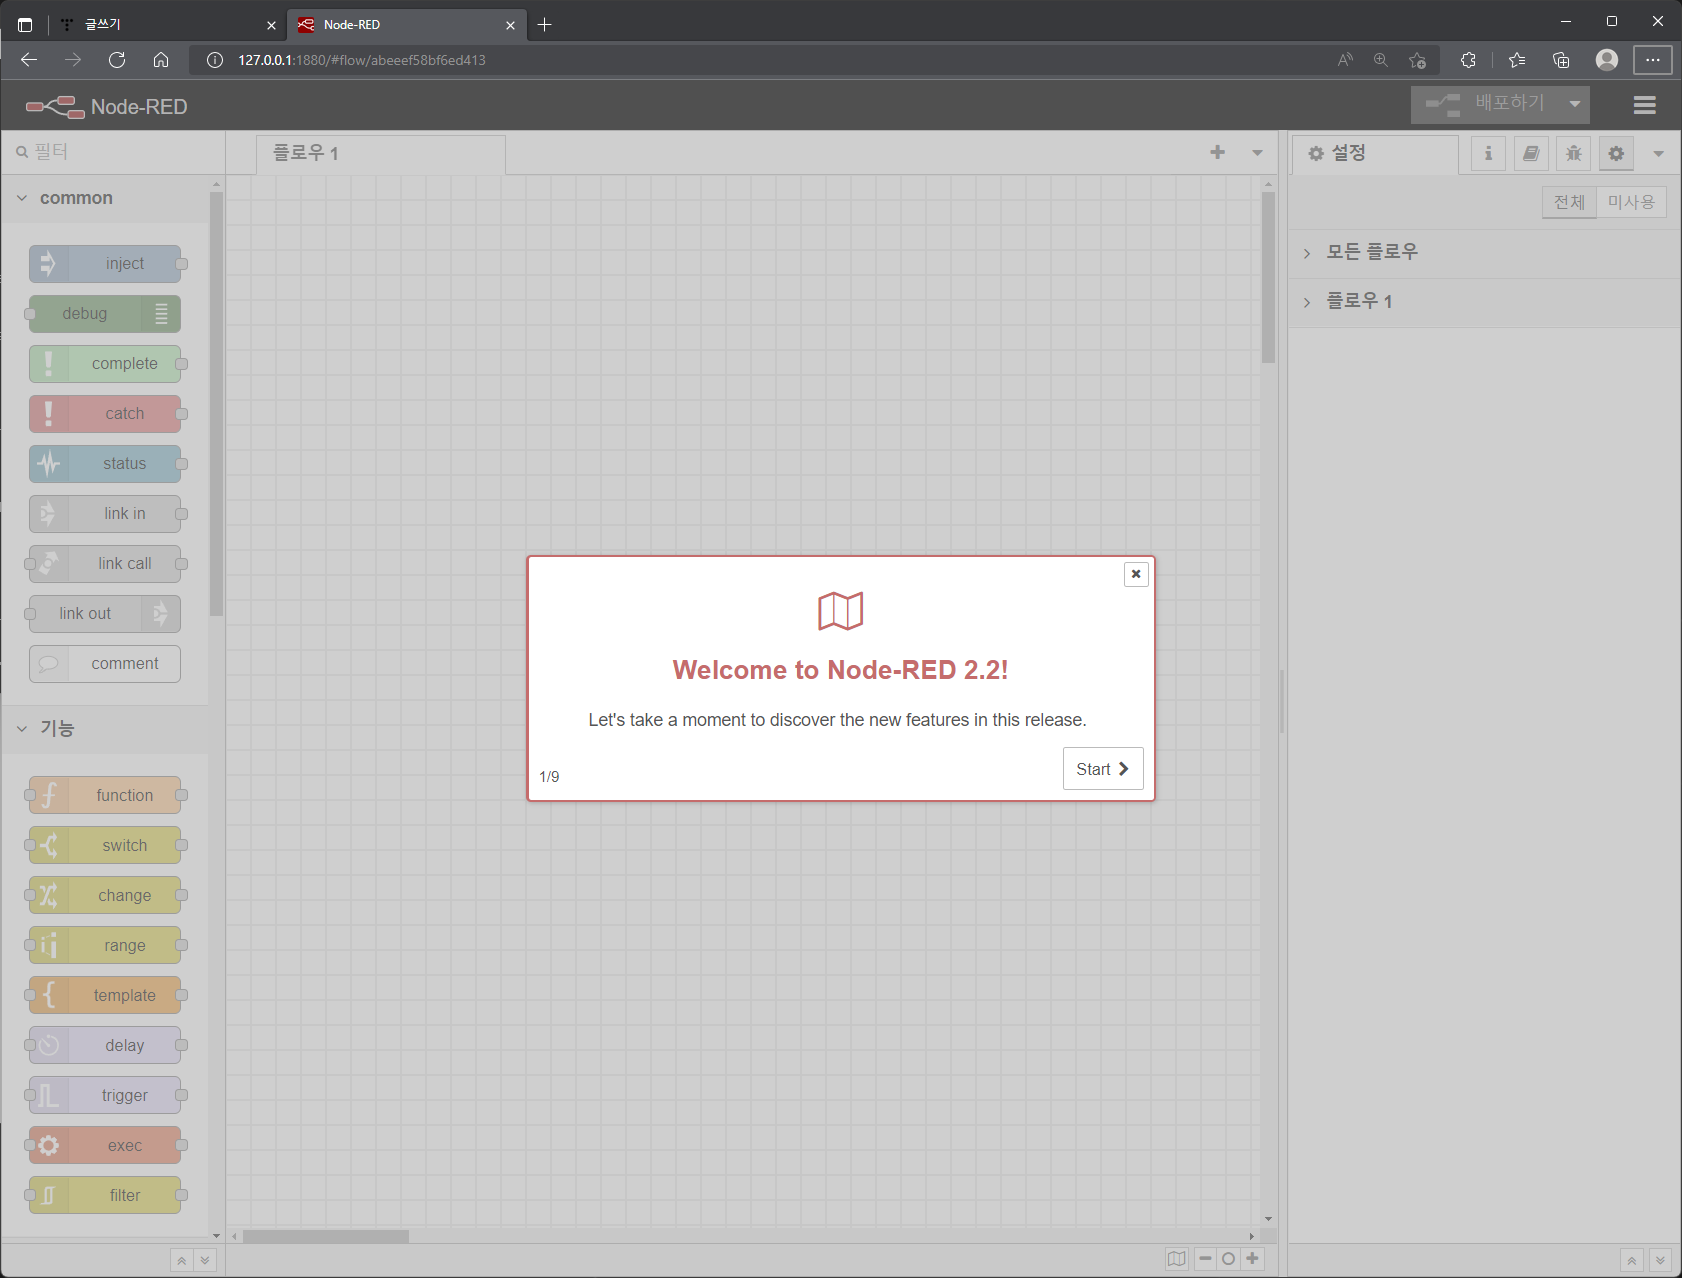Choose the link call node
Screen dimensions: 1682x1278
(x=105, y=564)
